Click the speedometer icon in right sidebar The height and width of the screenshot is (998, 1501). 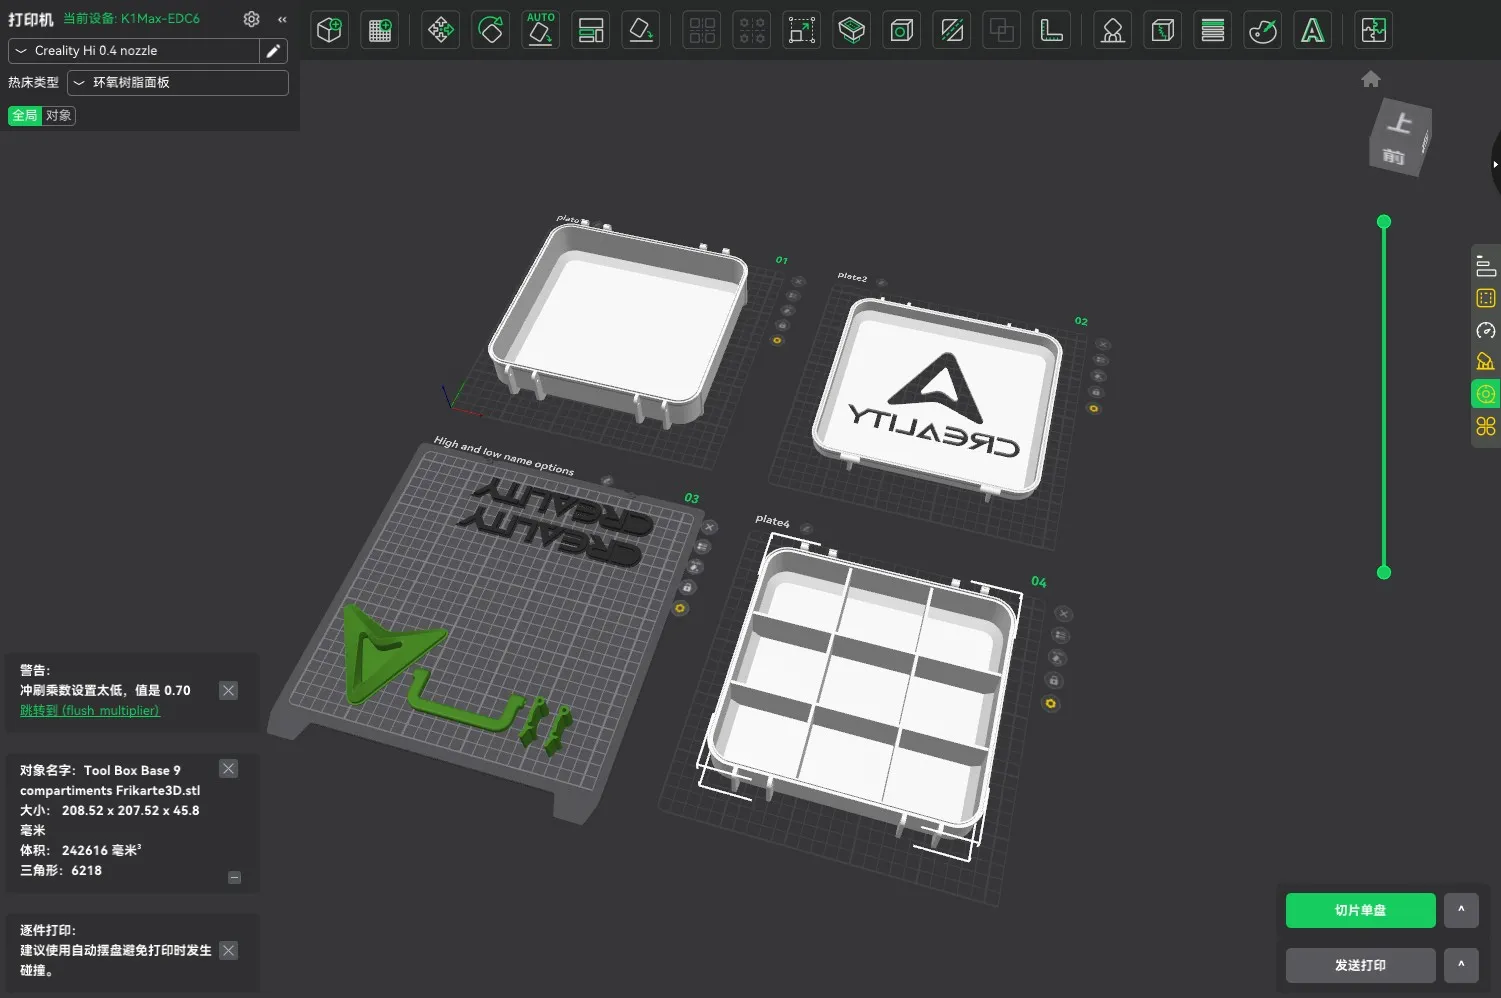point(1486,330)
